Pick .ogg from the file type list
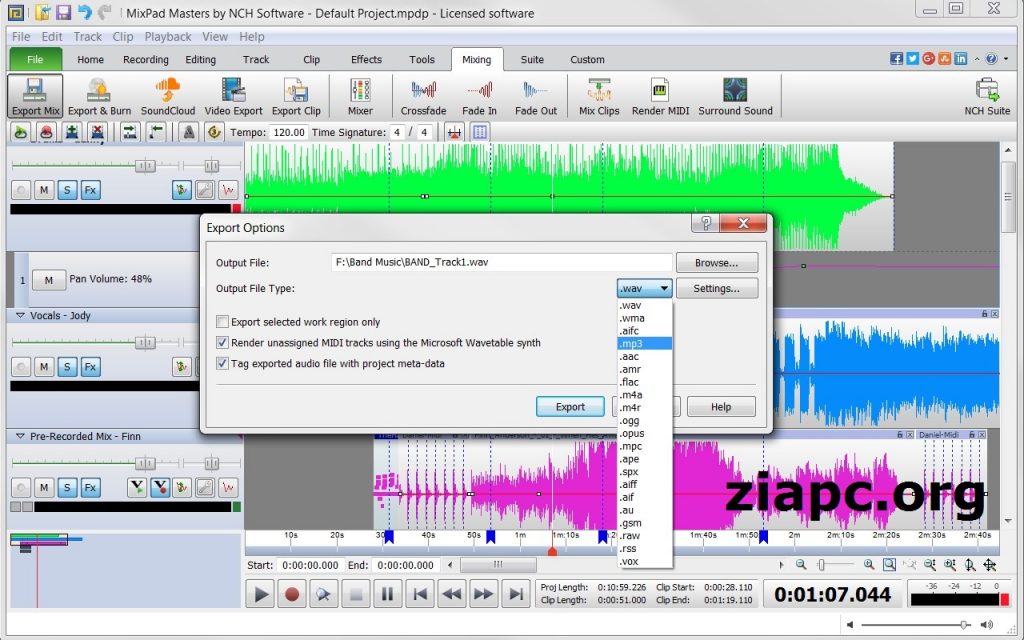The image size is (1024, 640). click(x=645, y=421)
